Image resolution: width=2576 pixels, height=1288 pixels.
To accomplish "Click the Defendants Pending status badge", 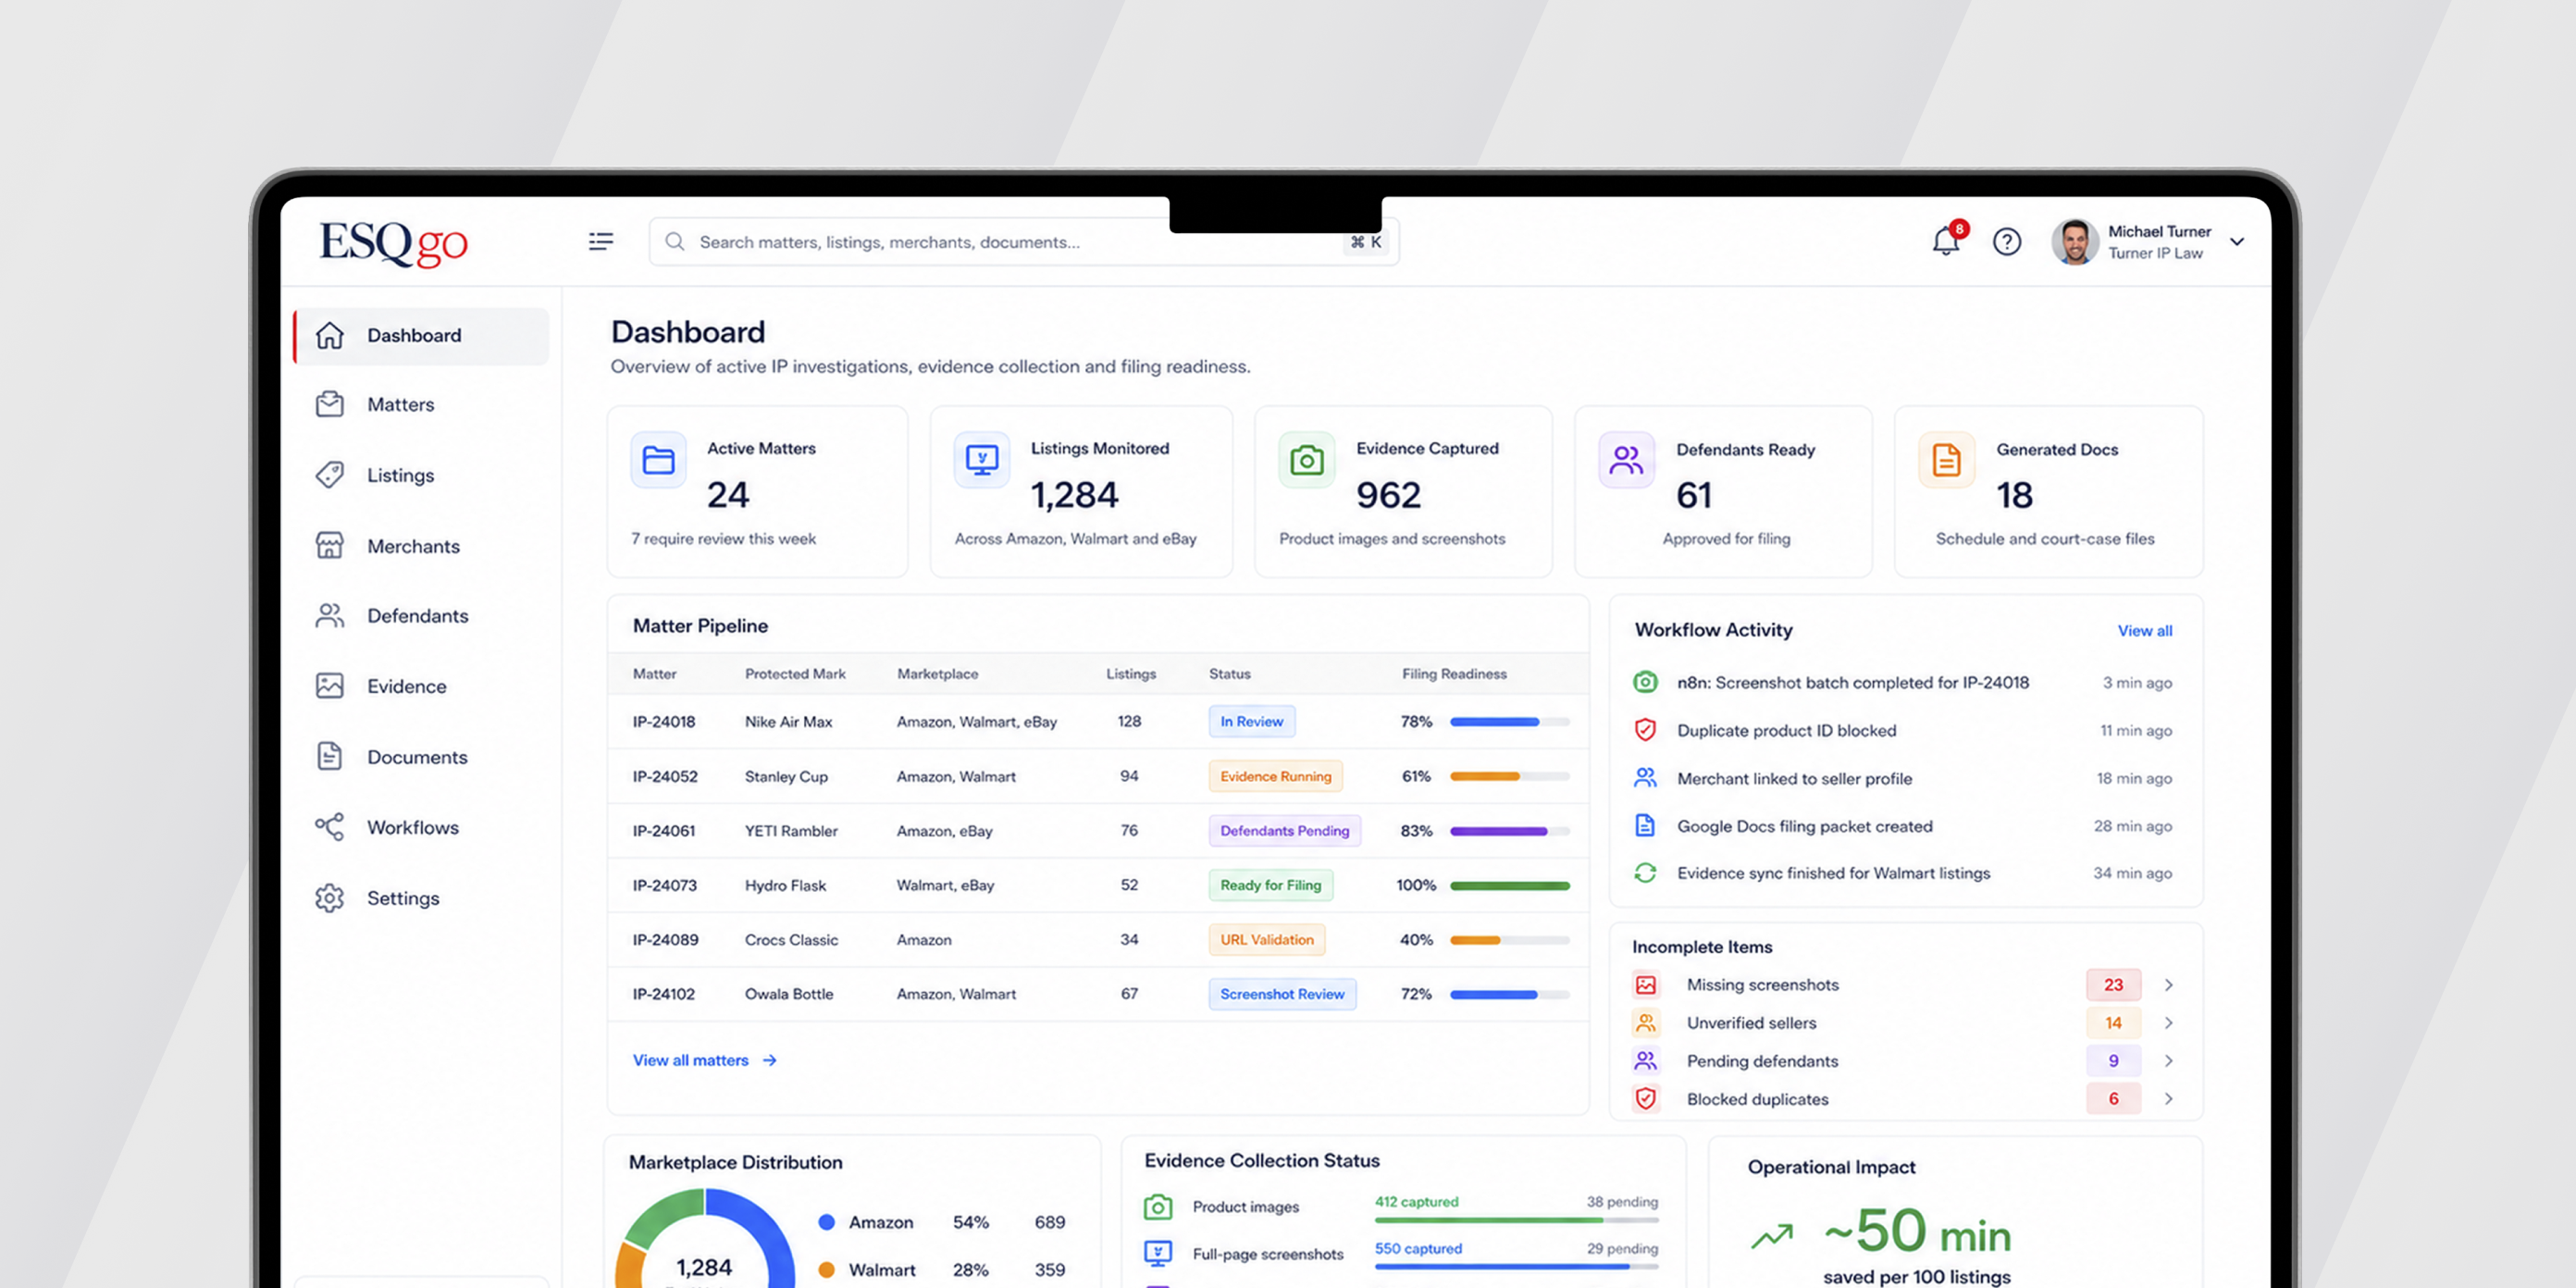I will pos(1285,830).
